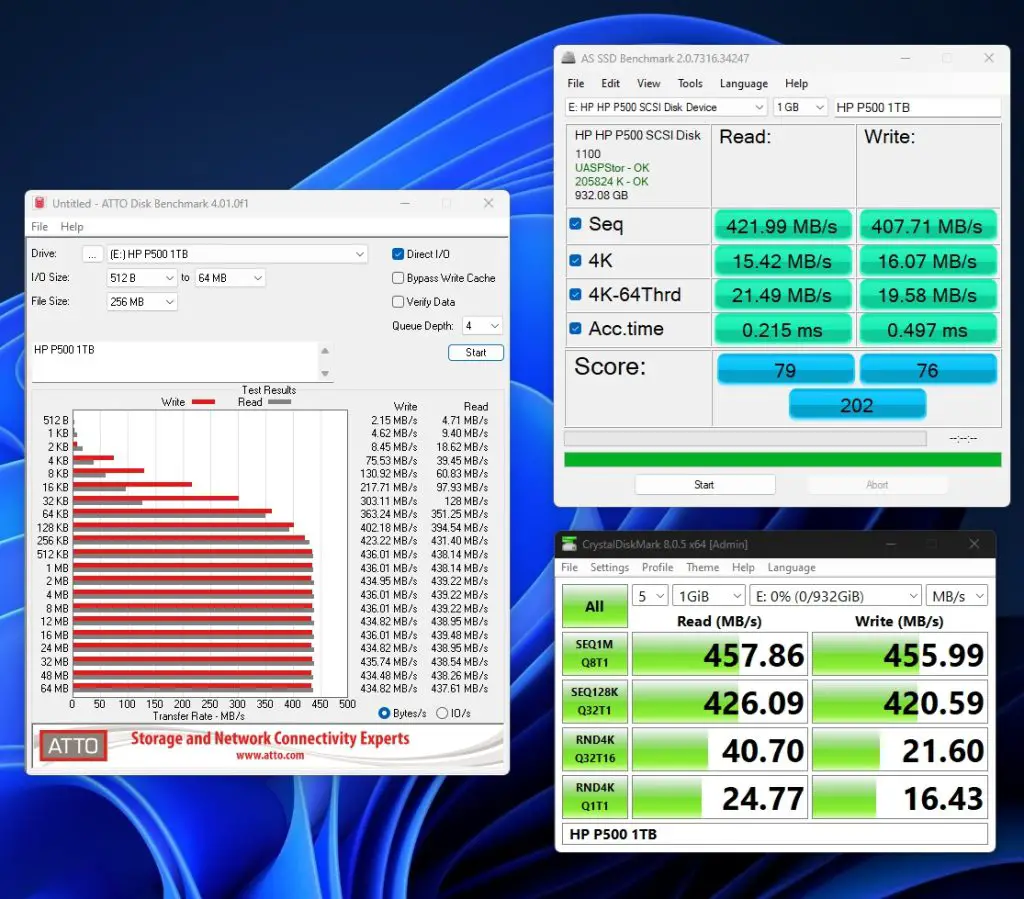Open the ATTO Drive dropdown

(x=237, y=254)
